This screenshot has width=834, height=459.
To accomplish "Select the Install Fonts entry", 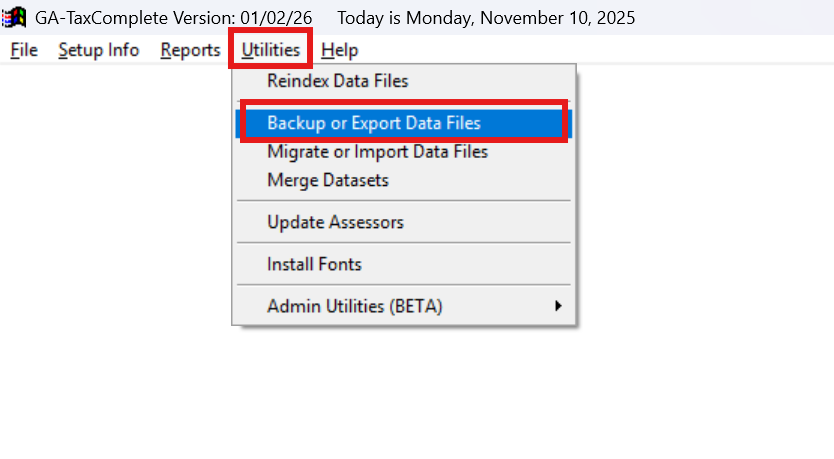I will coord(314,265).
